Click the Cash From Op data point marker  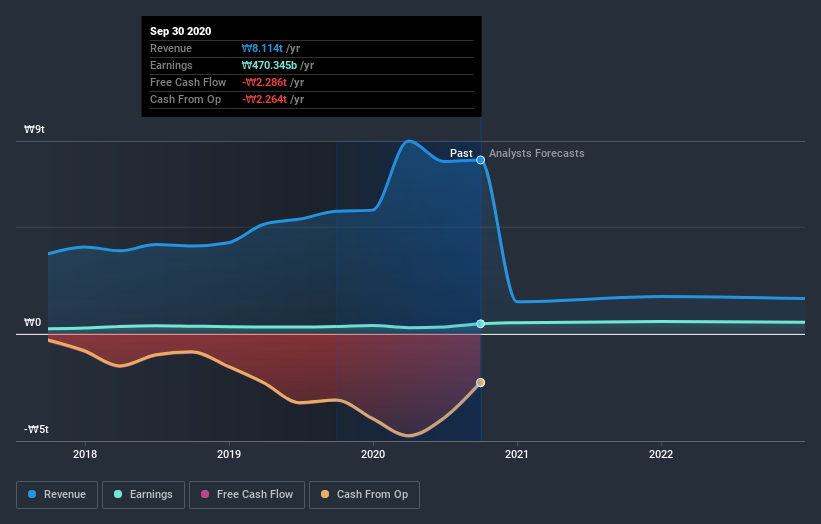tap(480, 383)
